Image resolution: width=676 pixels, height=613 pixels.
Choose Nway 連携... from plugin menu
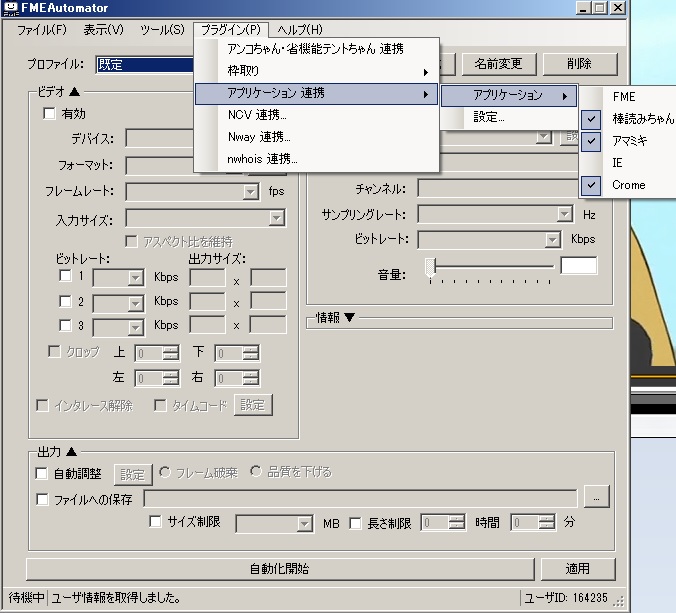point(316,137)
